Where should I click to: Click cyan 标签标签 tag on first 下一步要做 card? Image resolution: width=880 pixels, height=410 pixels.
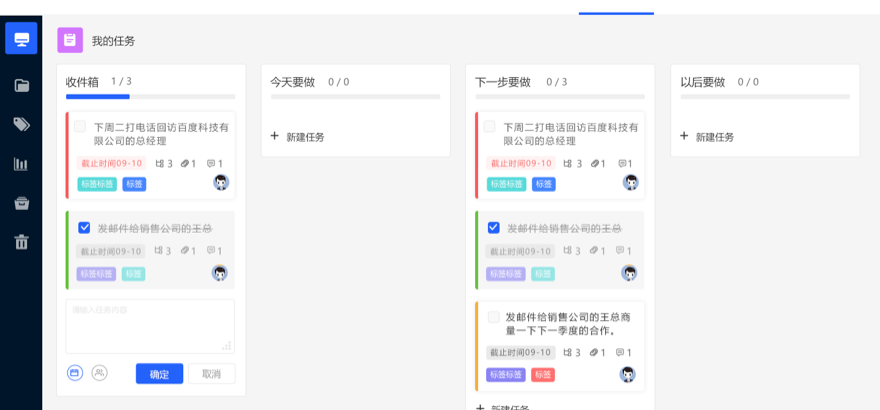click(x=506, y=184)
